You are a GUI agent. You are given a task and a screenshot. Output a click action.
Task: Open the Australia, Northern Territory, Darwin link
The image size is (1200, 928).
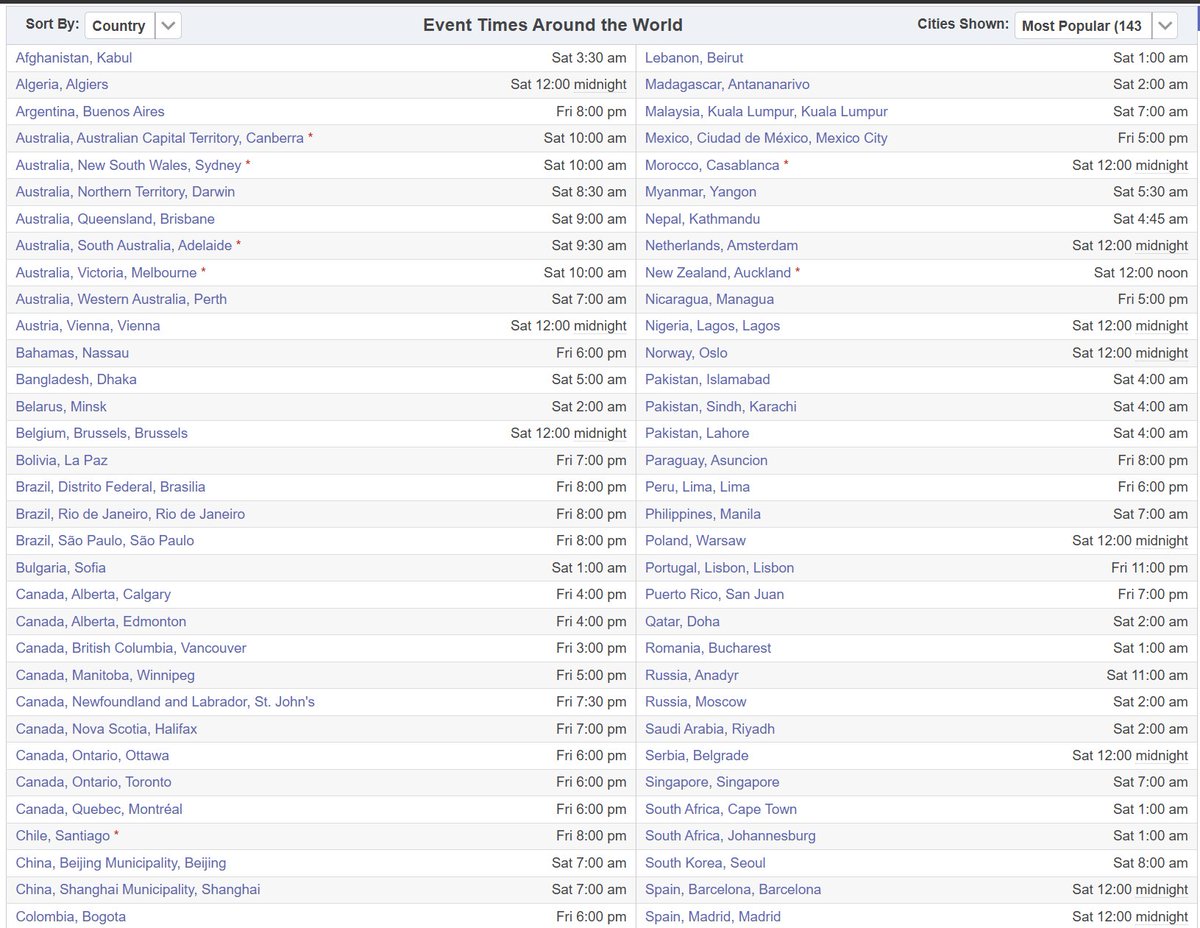pos(126,192)
